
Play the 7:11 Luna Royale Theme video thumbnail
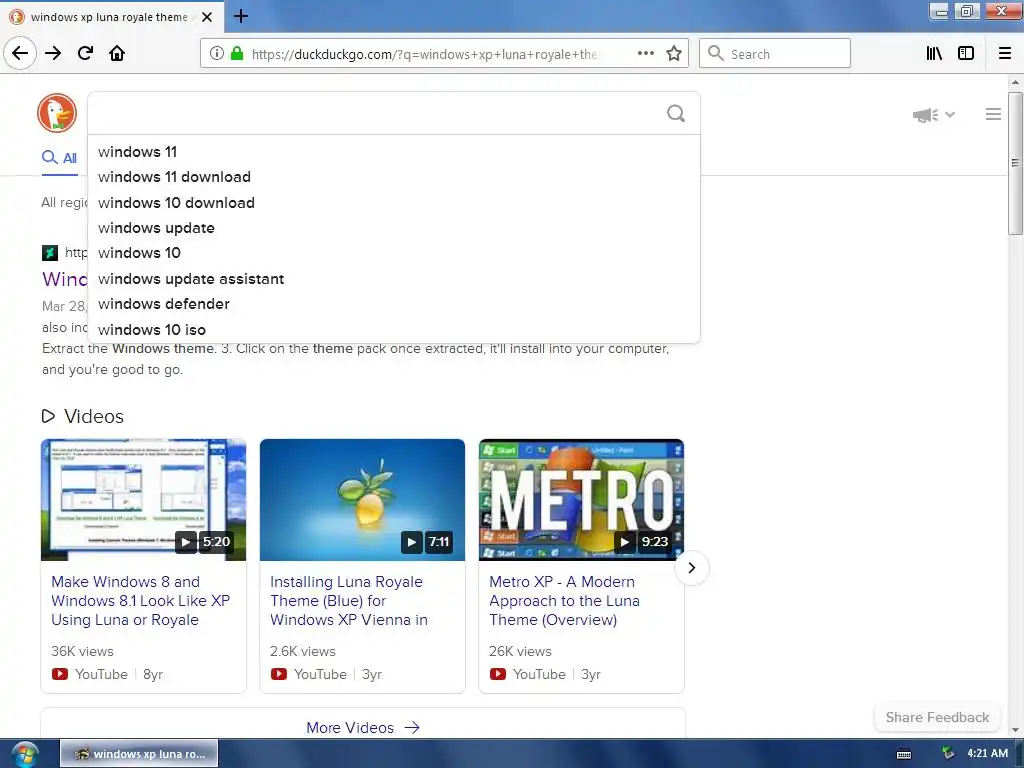tap(362, 500)
